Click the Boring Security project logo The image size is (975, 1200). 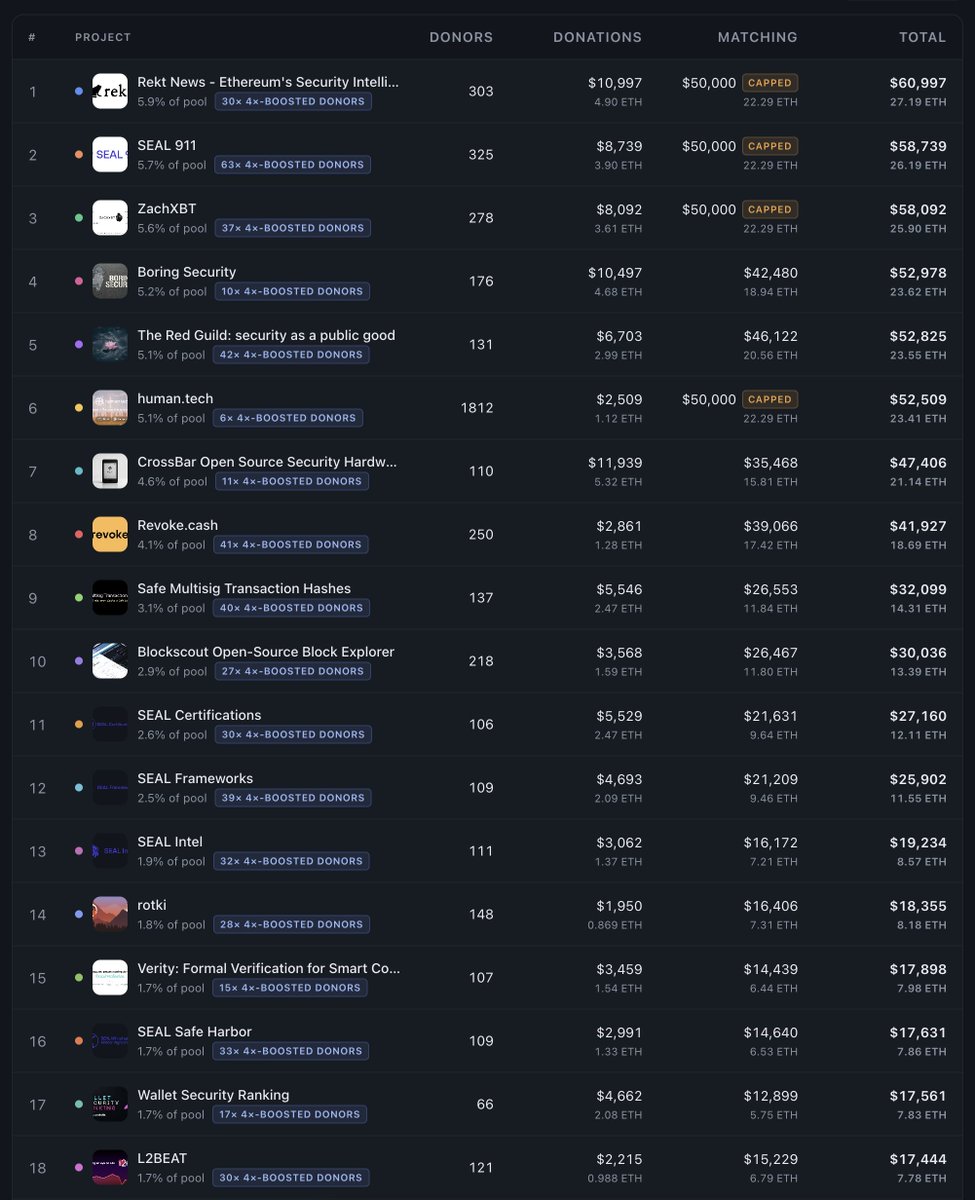(110, 281)
